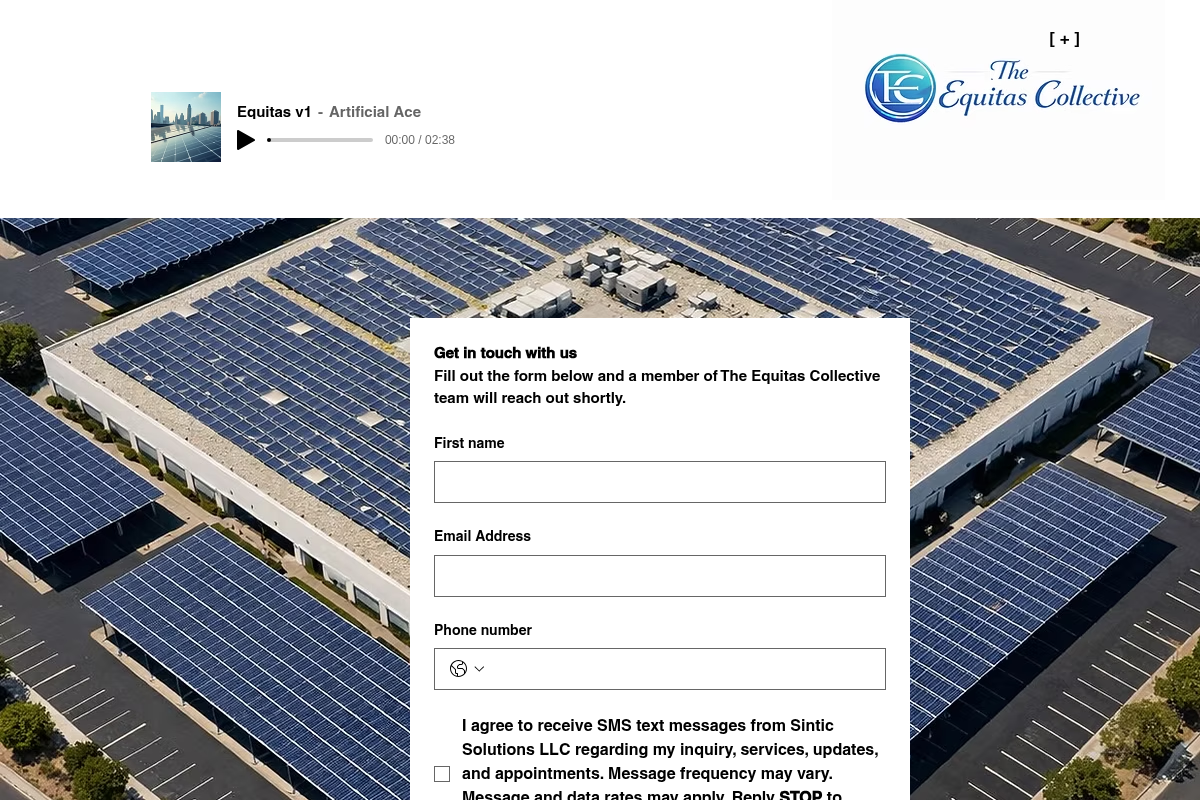Click the Equitas v1 track title
This screenshot has width=1200, height=800.
pyautogui.click(x=274, y=112)
